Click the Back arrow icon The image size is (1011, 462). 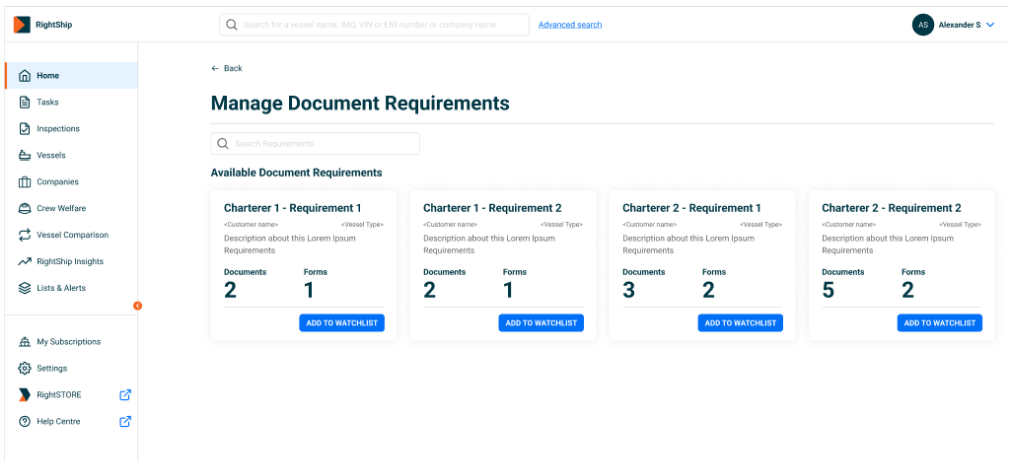click(215, 68)
